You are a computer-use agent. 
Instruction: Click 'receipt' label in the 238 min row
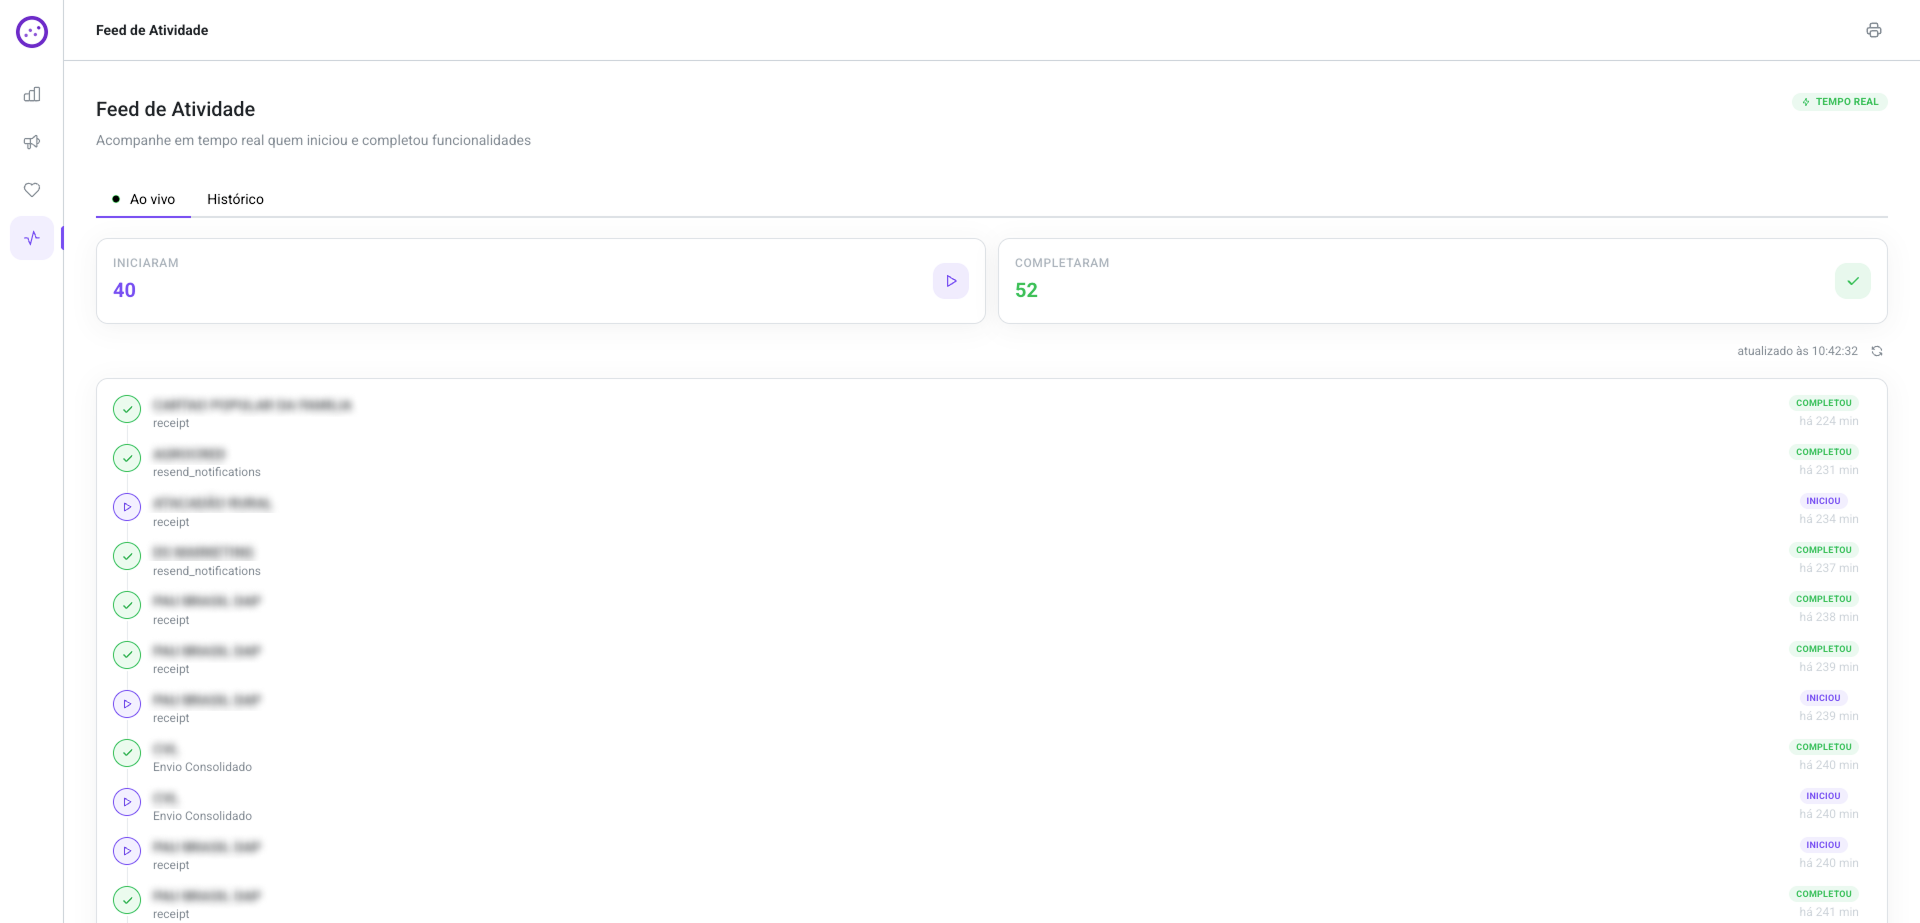(171, 620)
